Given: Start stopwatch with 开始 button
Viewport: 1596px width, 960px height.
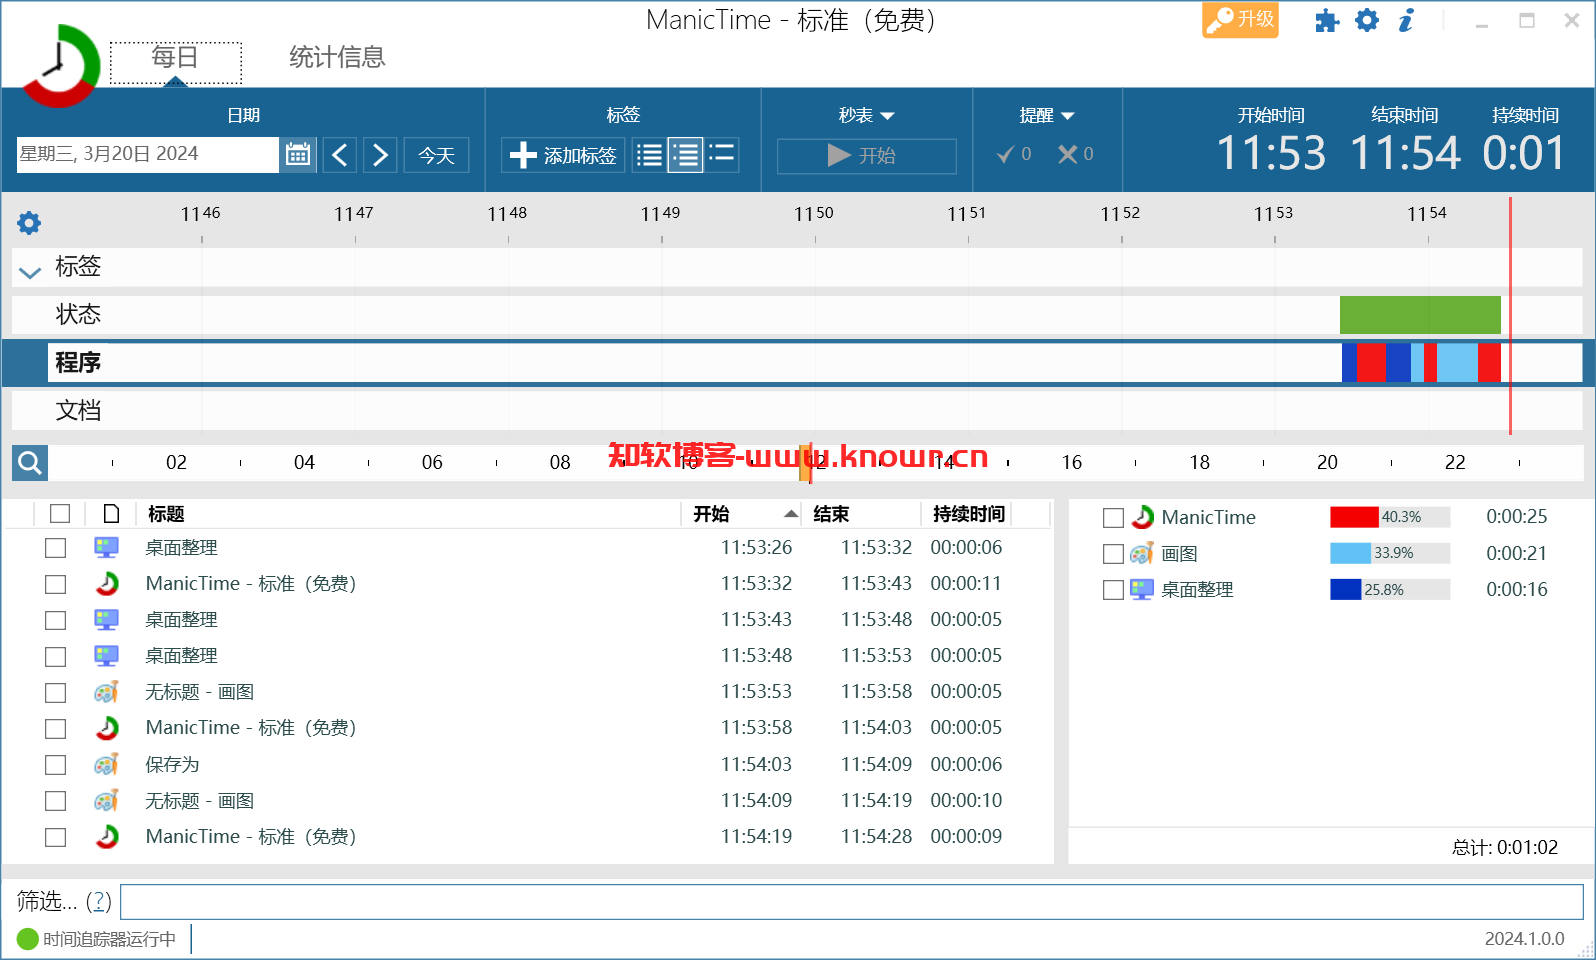Looking at the screenshot, I should tap(866, 156).
